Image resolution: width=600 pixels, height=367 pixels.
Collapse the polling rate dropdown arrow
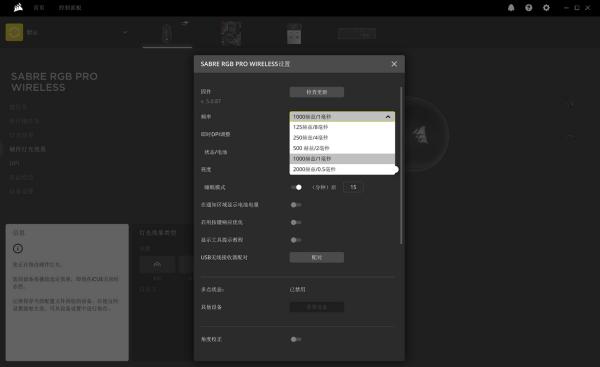click(388, 117)
